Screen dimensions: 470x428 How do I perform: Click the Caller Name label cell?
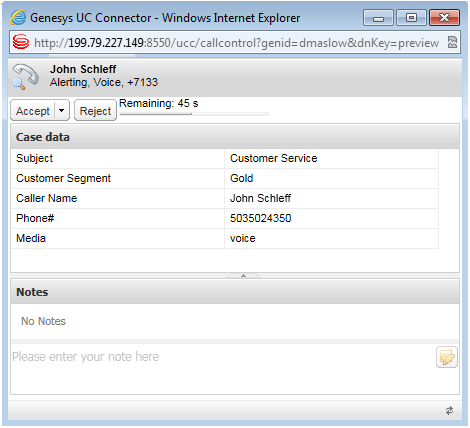(118, 199)
